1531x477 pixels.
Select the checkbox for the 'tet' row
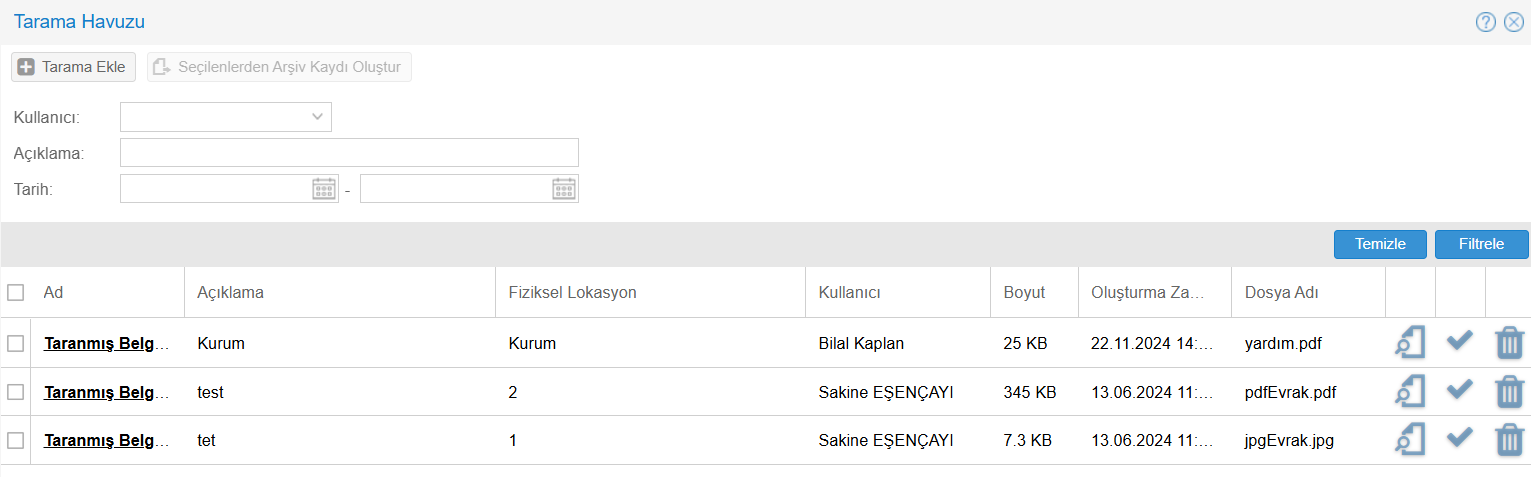pos(16,440)
